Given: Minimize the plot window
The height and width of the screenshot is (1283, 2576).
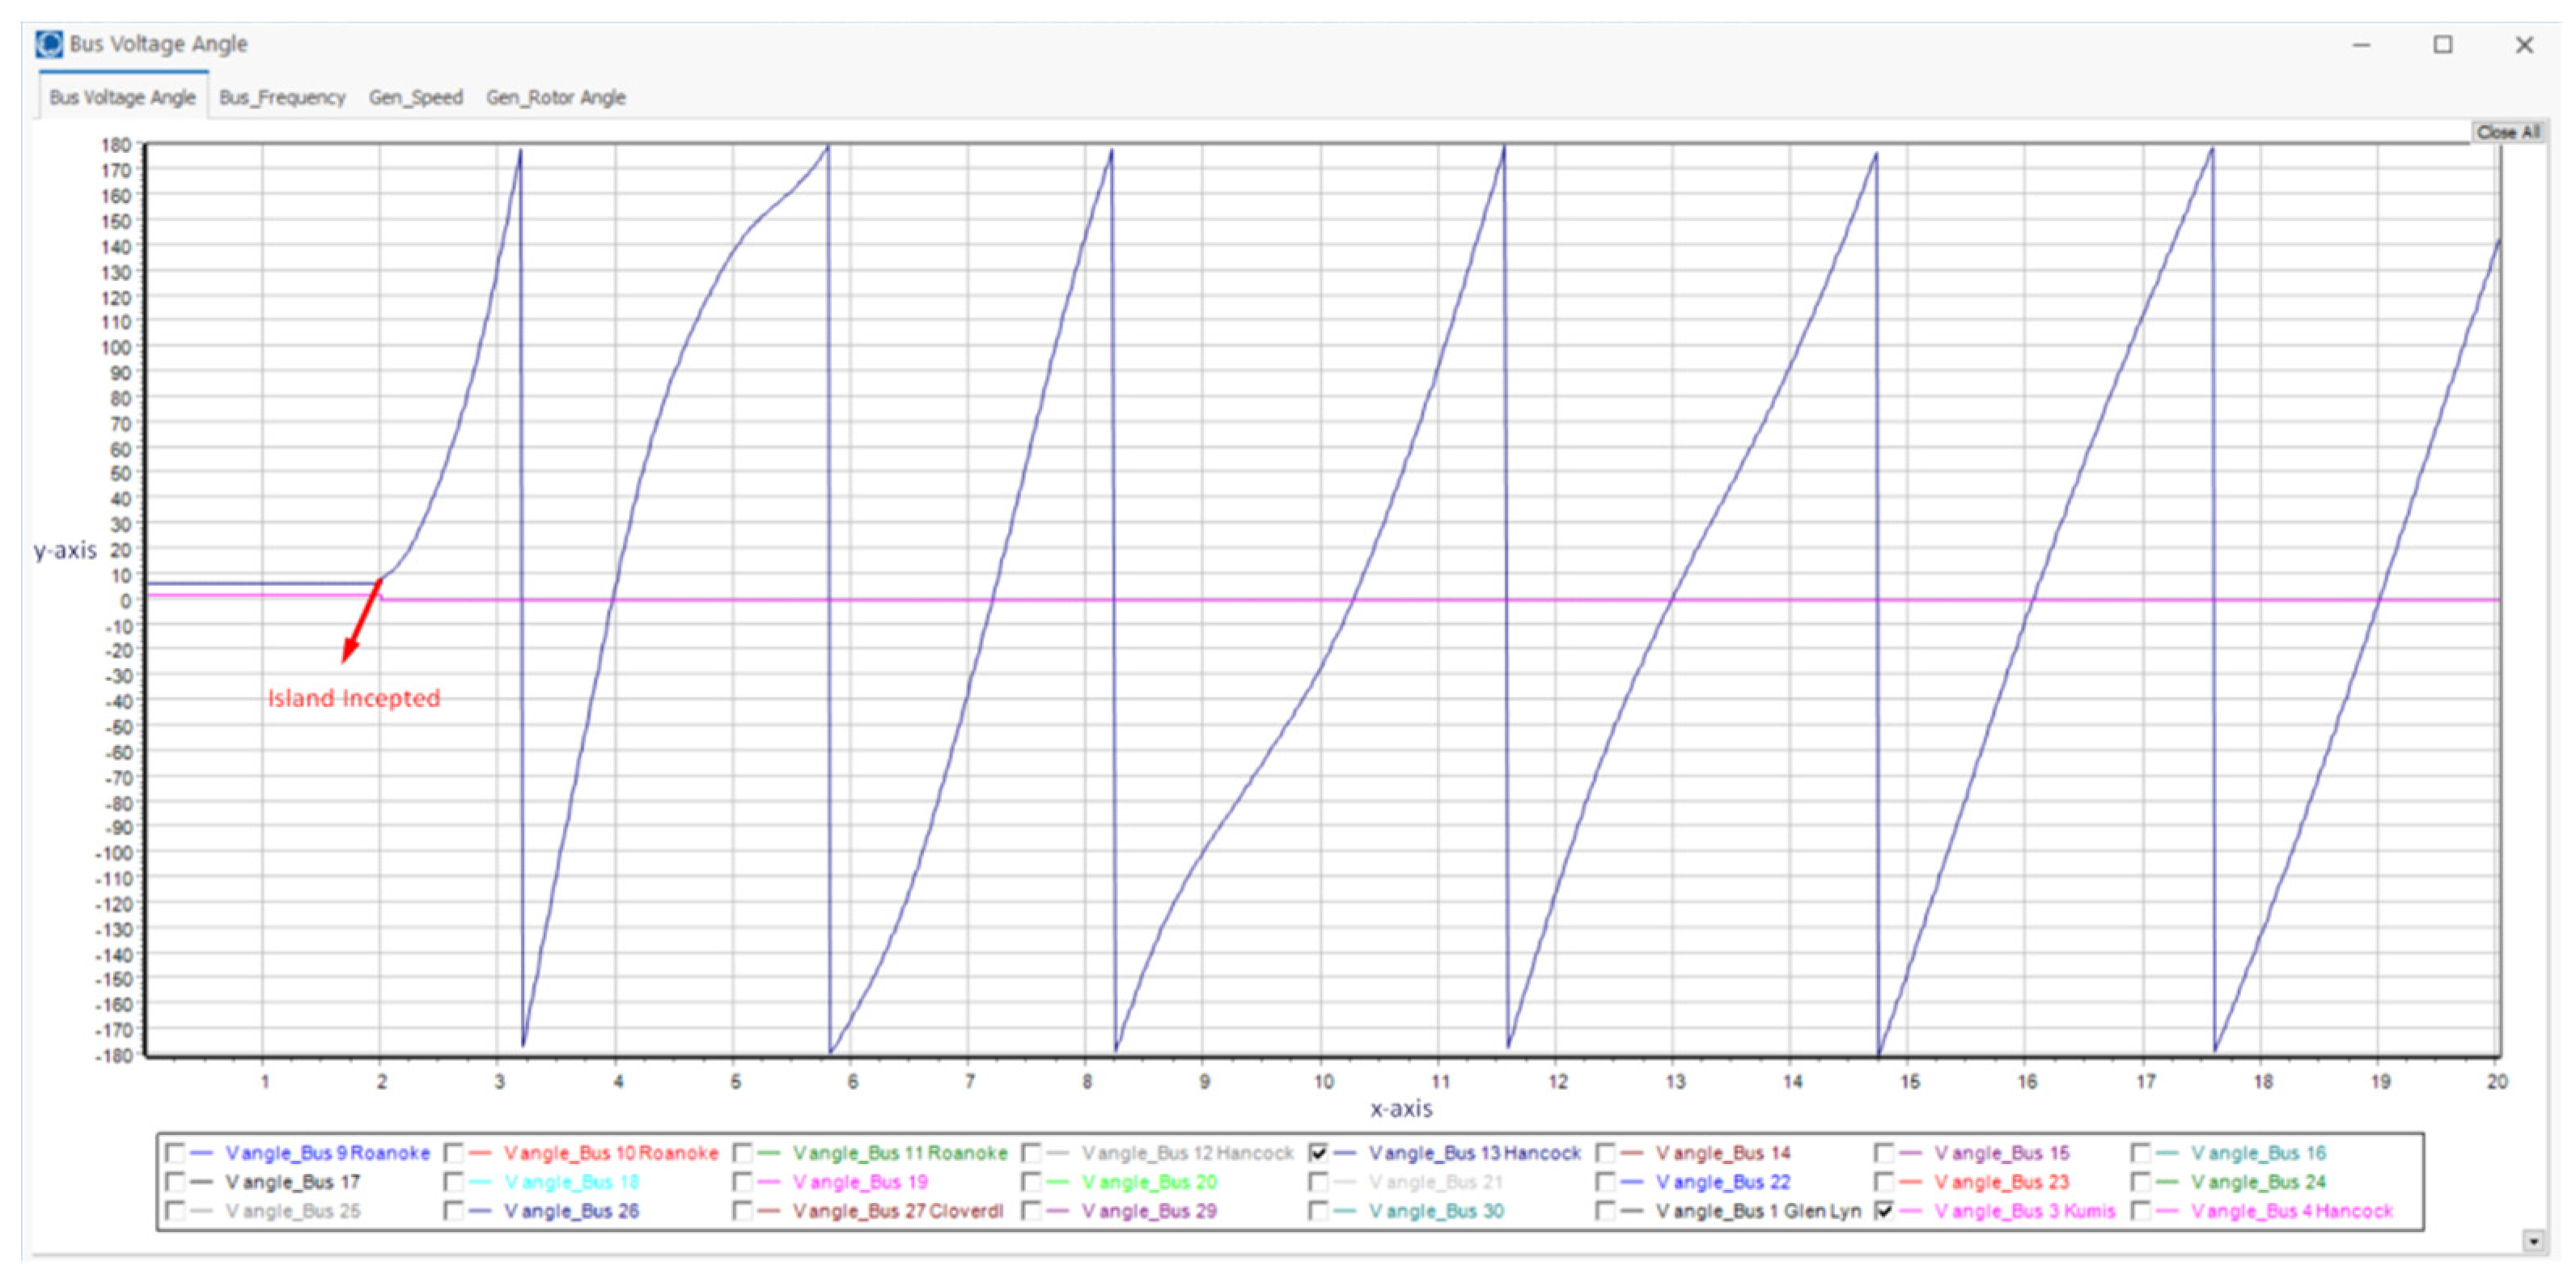Looking at the screenshot, I should pyautogui.click(x=2361, y=45).
